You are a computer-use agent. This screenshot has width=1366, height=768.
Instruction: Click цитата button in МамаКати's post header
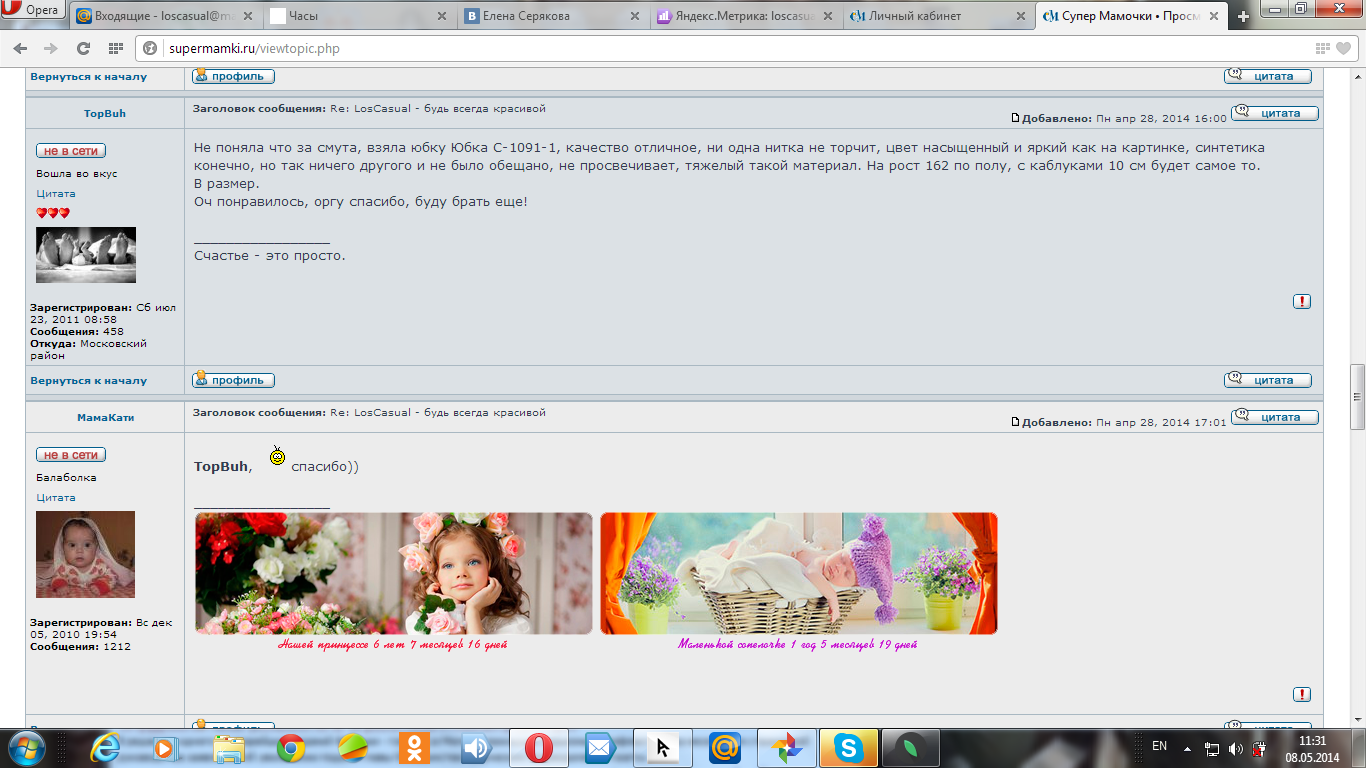tap(1274, 417)
